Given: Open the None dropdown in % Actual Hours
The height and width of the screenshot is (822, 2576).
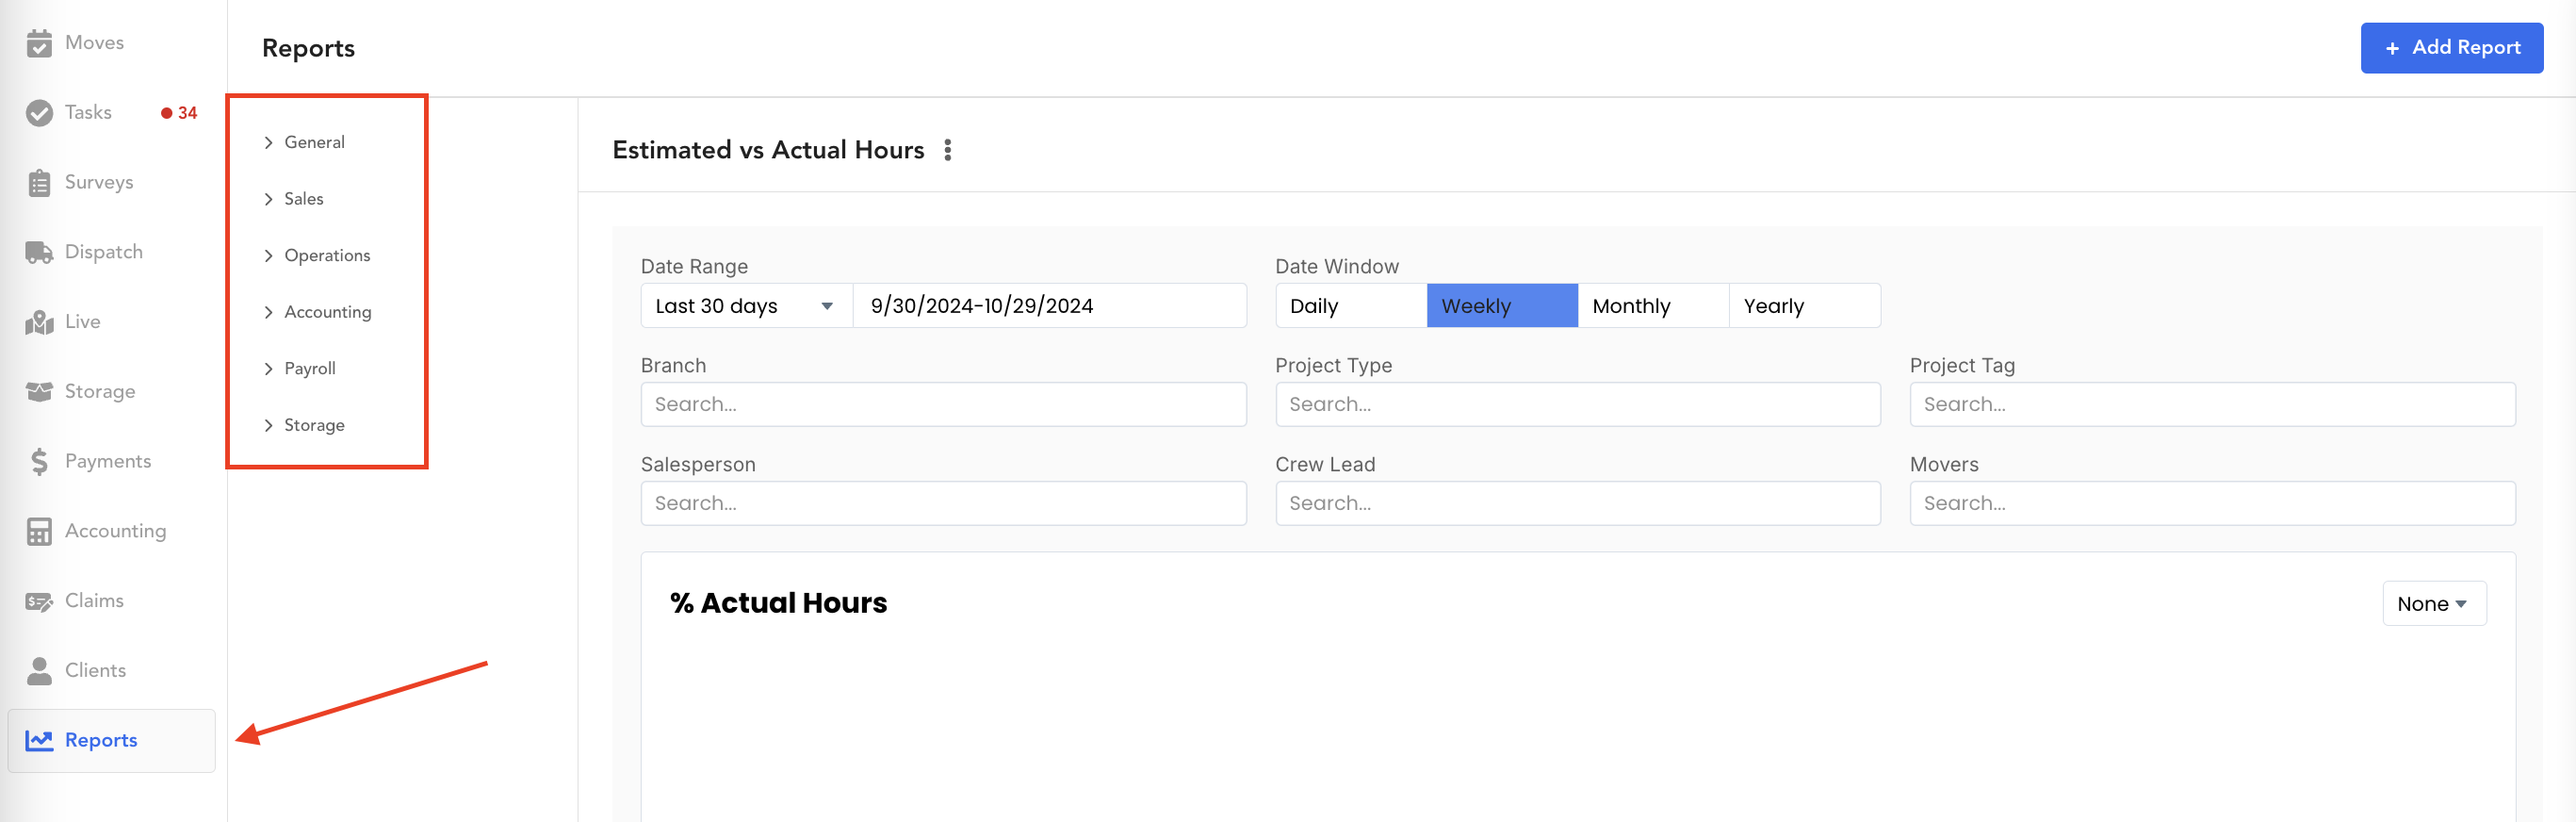Looking at the screenshot, I should coord(2433,604).
